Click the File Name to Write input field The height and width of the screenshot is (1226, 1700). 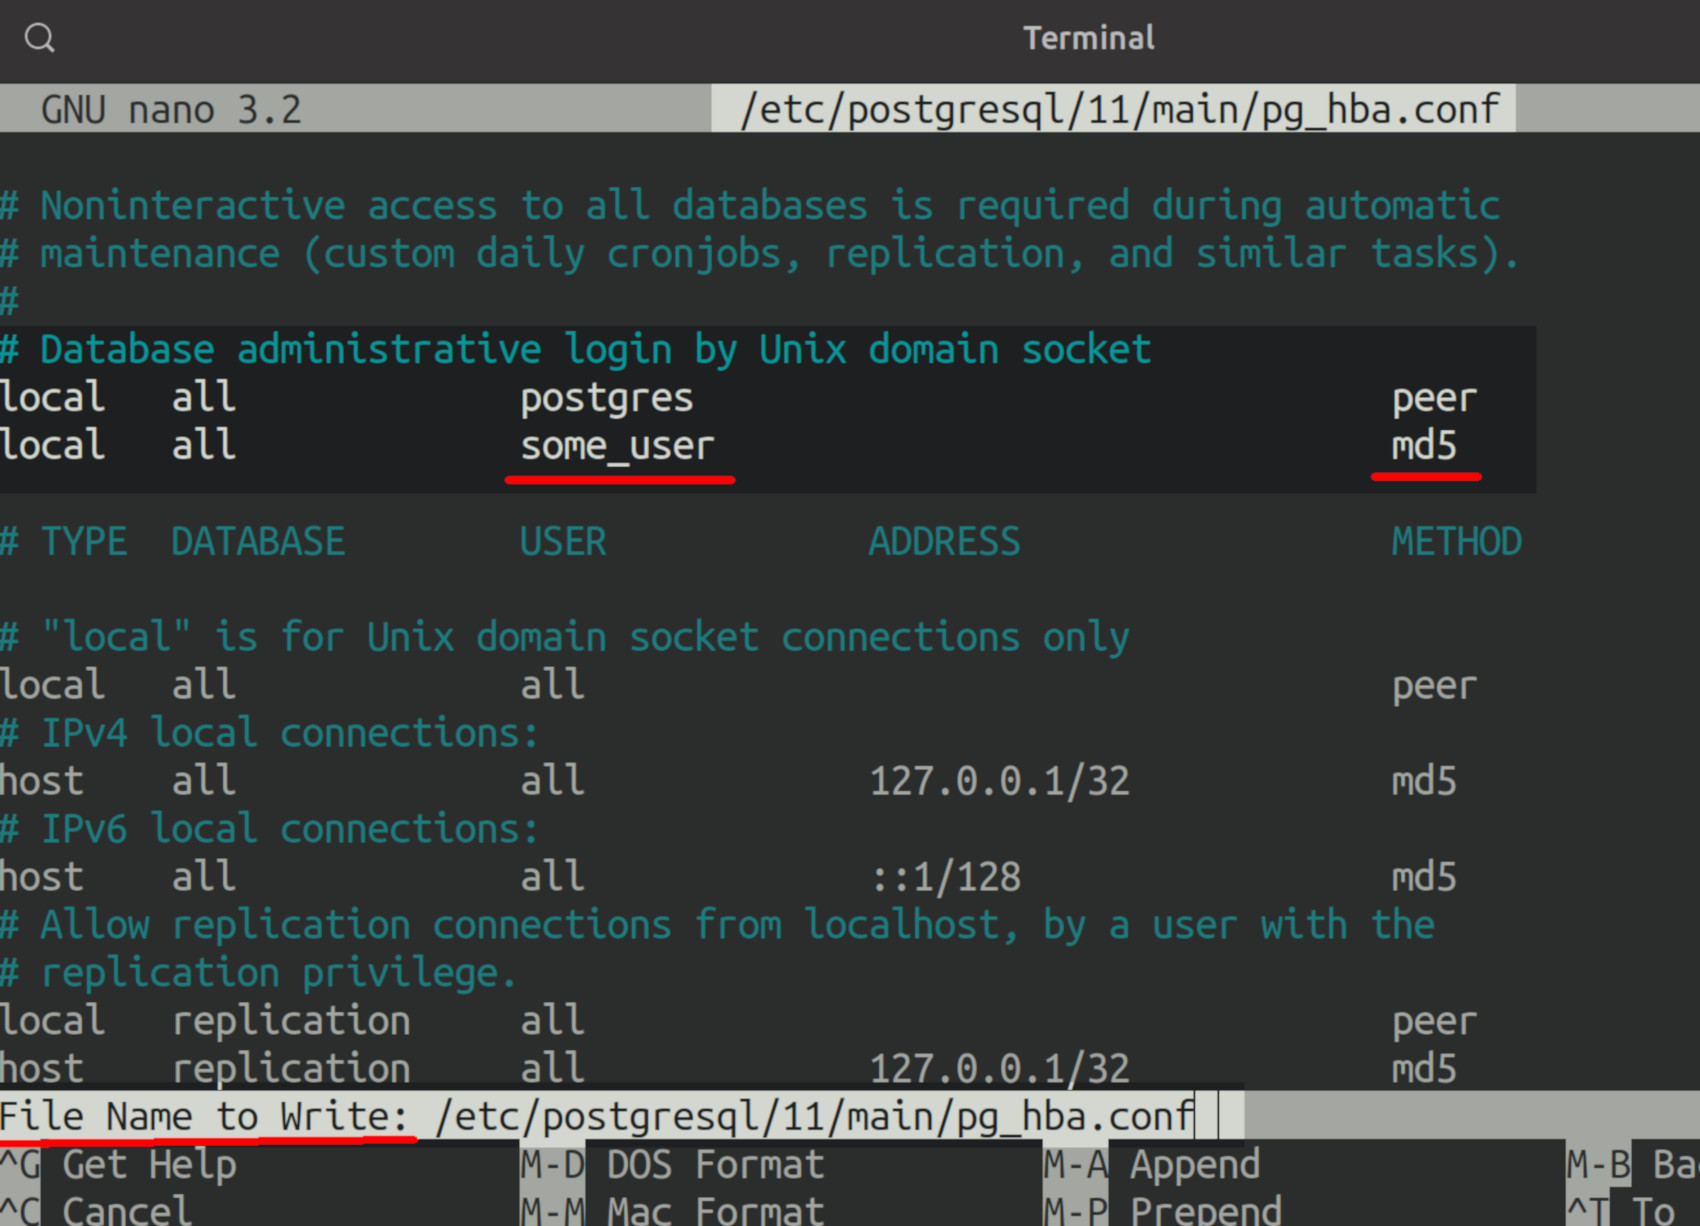point(810,1116)
